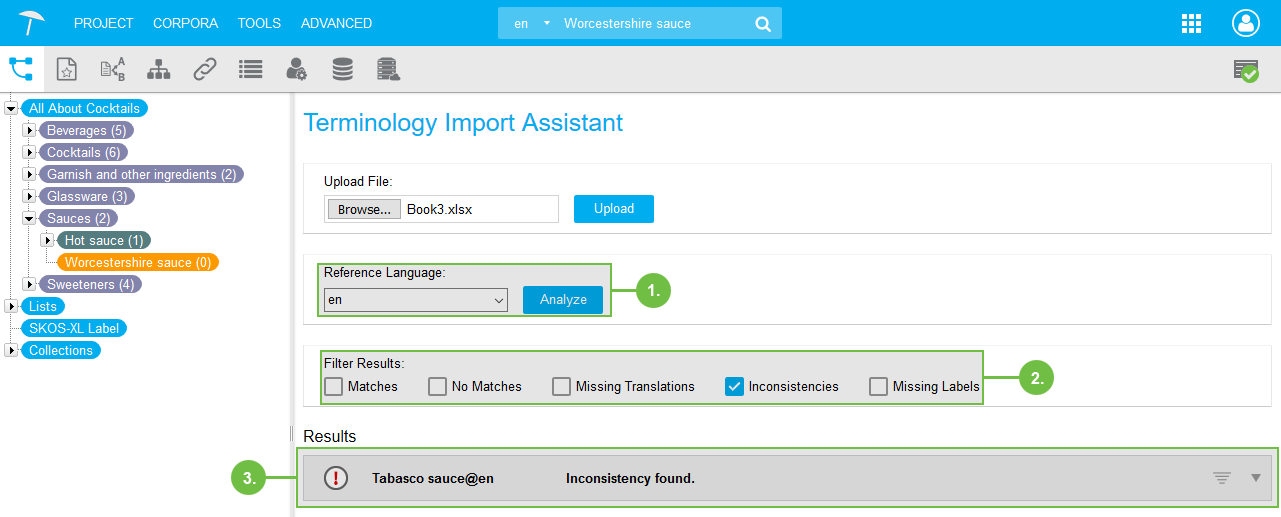Check the Missing Translations filter
The image size is (1281, 517).
coord(562,386)
